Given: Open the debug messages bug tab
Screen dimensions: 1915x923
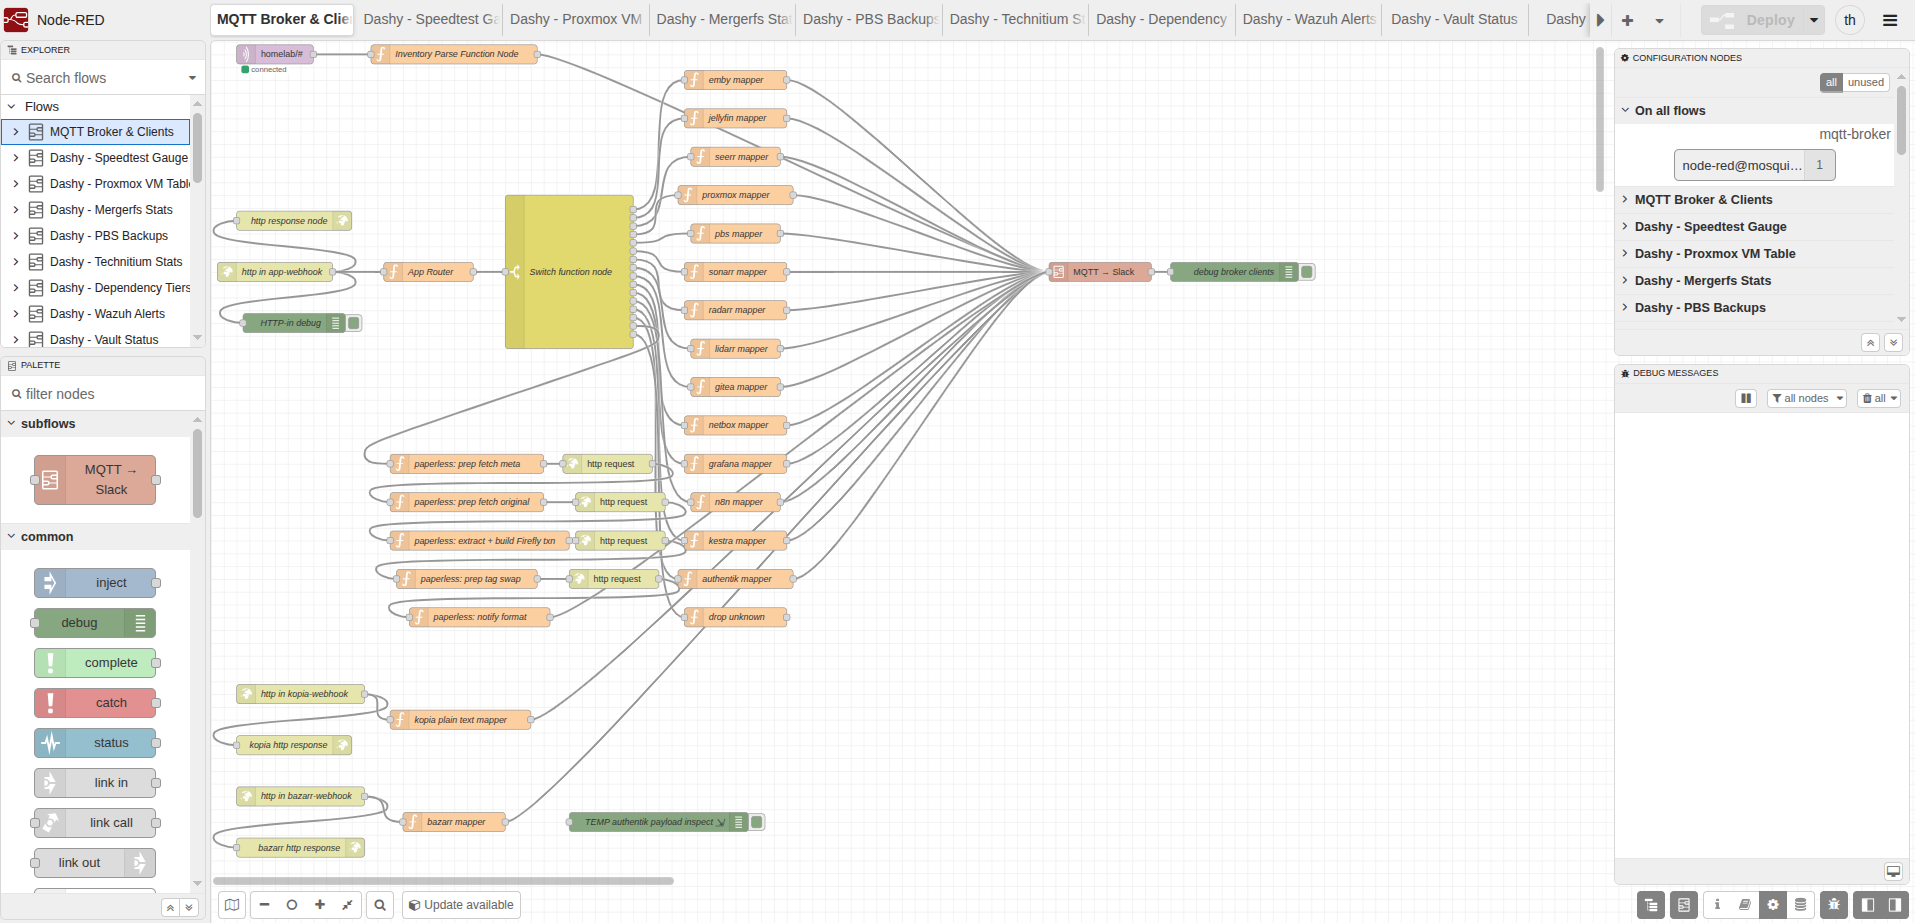Looking at the screenshot, I should (x=1834, y=905).
